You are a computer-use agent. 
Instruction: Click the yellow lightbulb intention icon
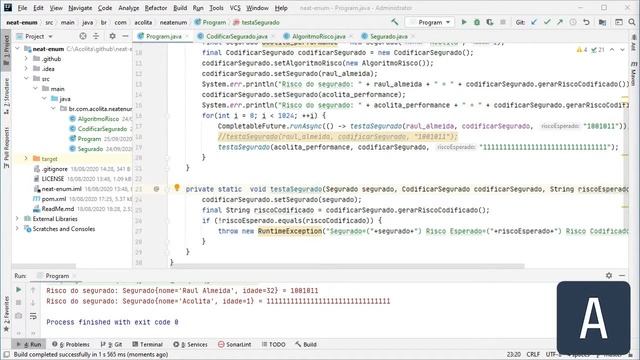177,187
